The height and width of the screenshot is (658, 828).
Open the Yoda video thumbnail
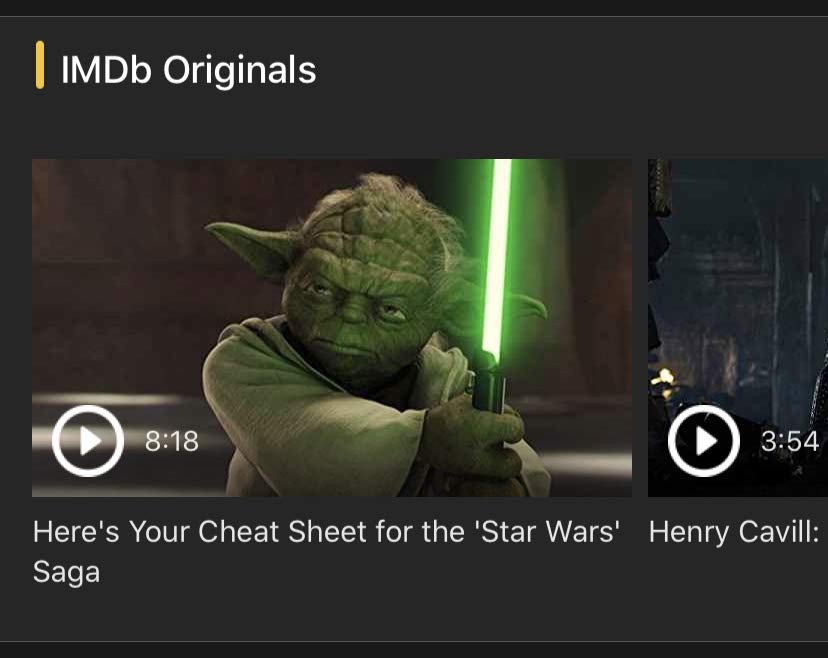click(332, 327)
